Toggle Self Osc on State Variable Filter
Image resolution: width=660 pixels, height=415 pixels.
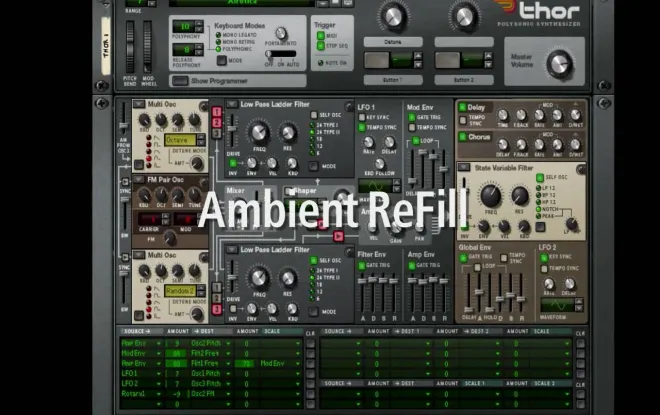[540, 177]
